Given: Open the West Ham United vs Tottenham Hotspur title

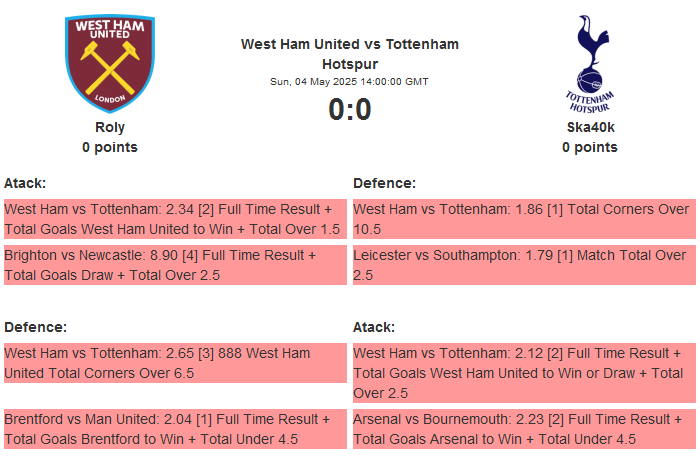Looking at the screenshot, I should click(x=350, y=54).
